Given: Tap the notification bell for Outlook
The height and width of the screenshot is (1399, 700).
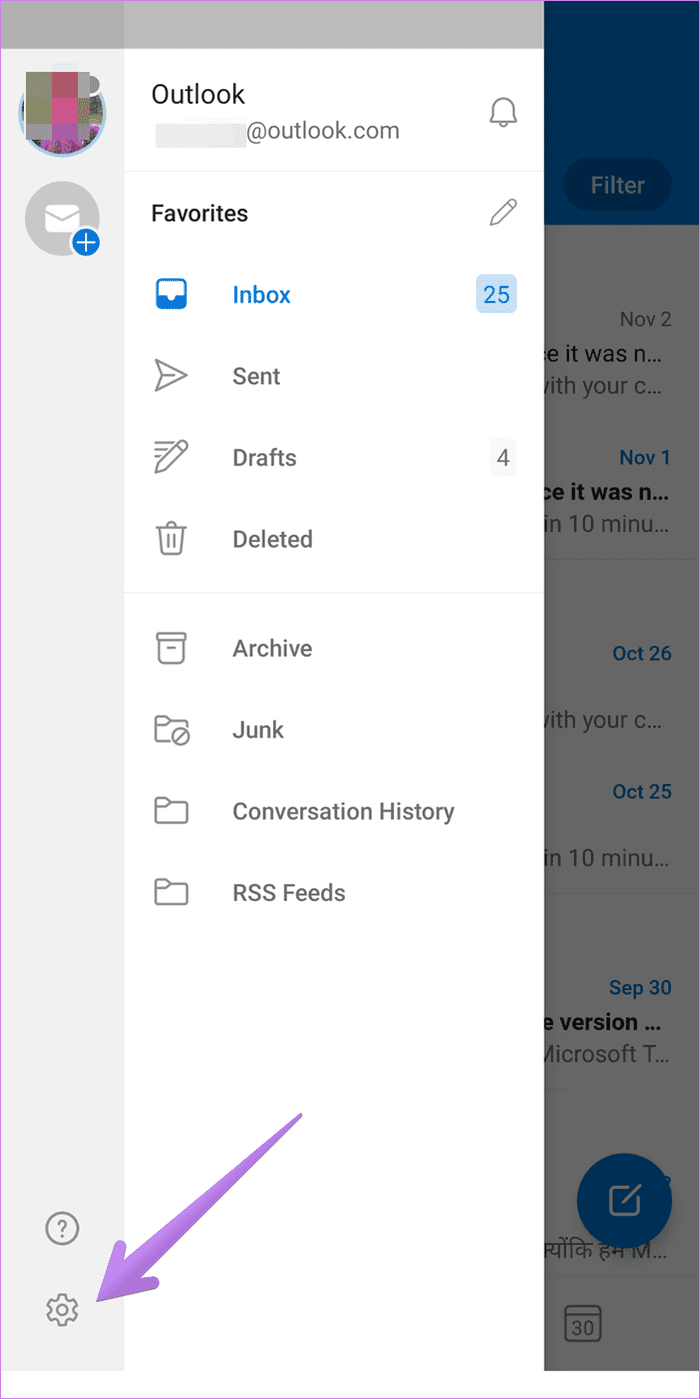Looking at the screenshot, I should click(x=503, y=112).
